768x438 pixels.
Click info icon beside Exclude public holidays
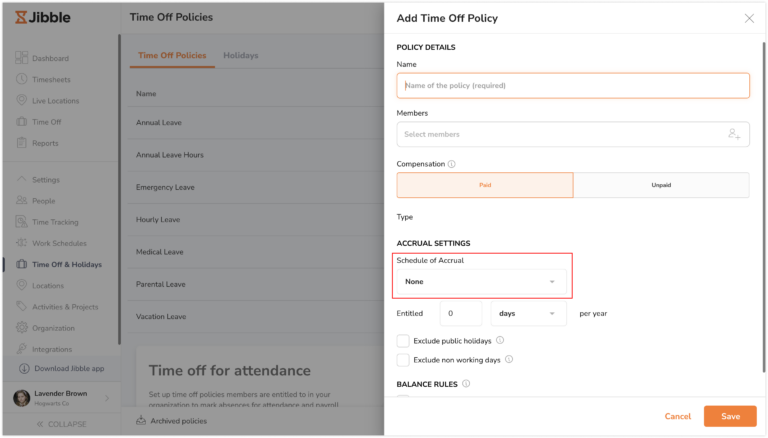click(500, 340)
